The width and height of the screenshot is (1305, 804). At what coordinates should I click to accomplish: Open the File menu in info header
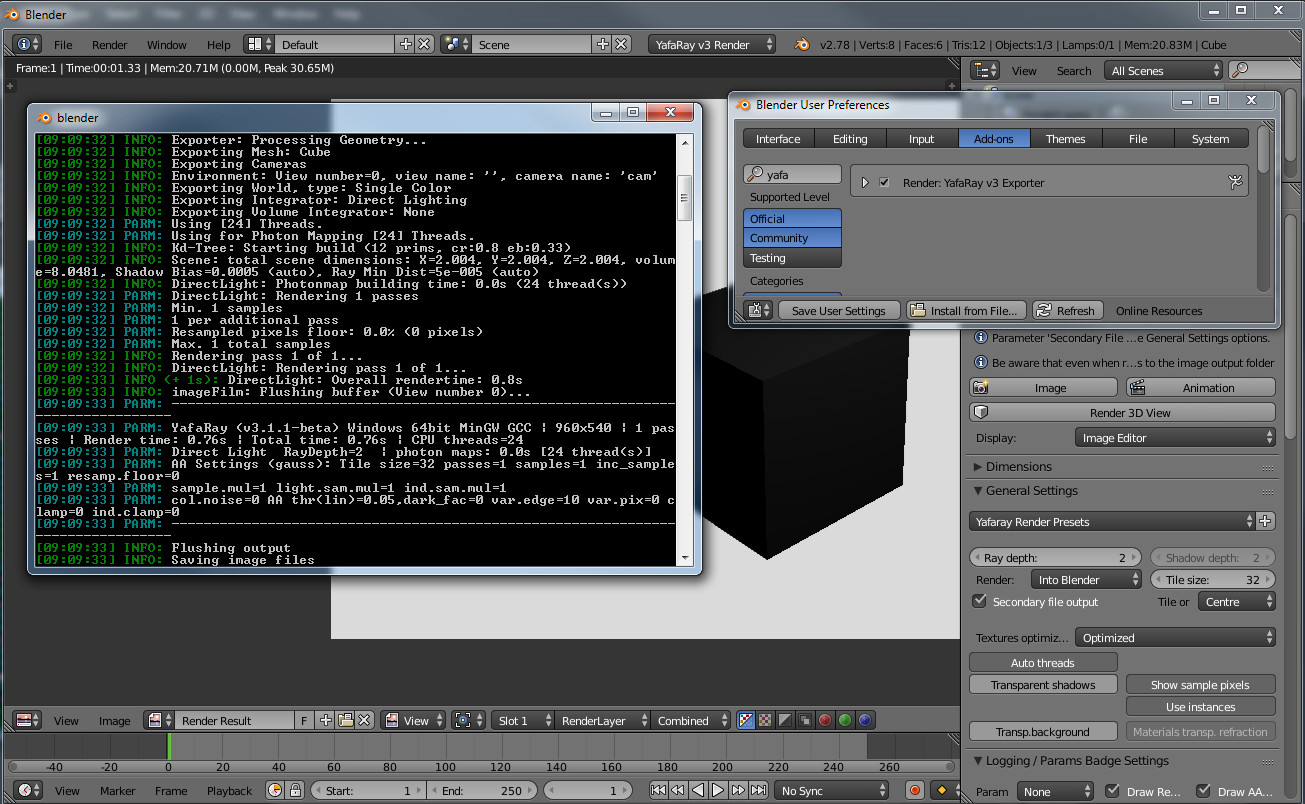[63, 44]
